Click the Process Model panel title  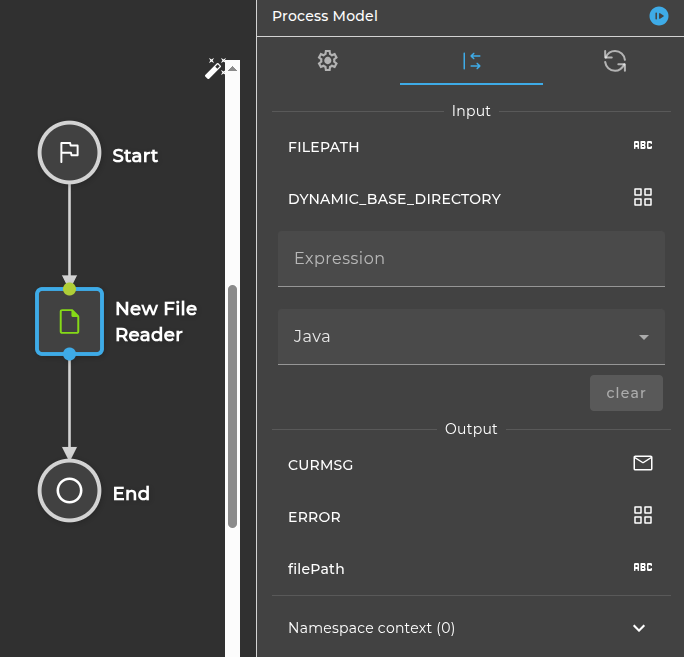[325, 16]
